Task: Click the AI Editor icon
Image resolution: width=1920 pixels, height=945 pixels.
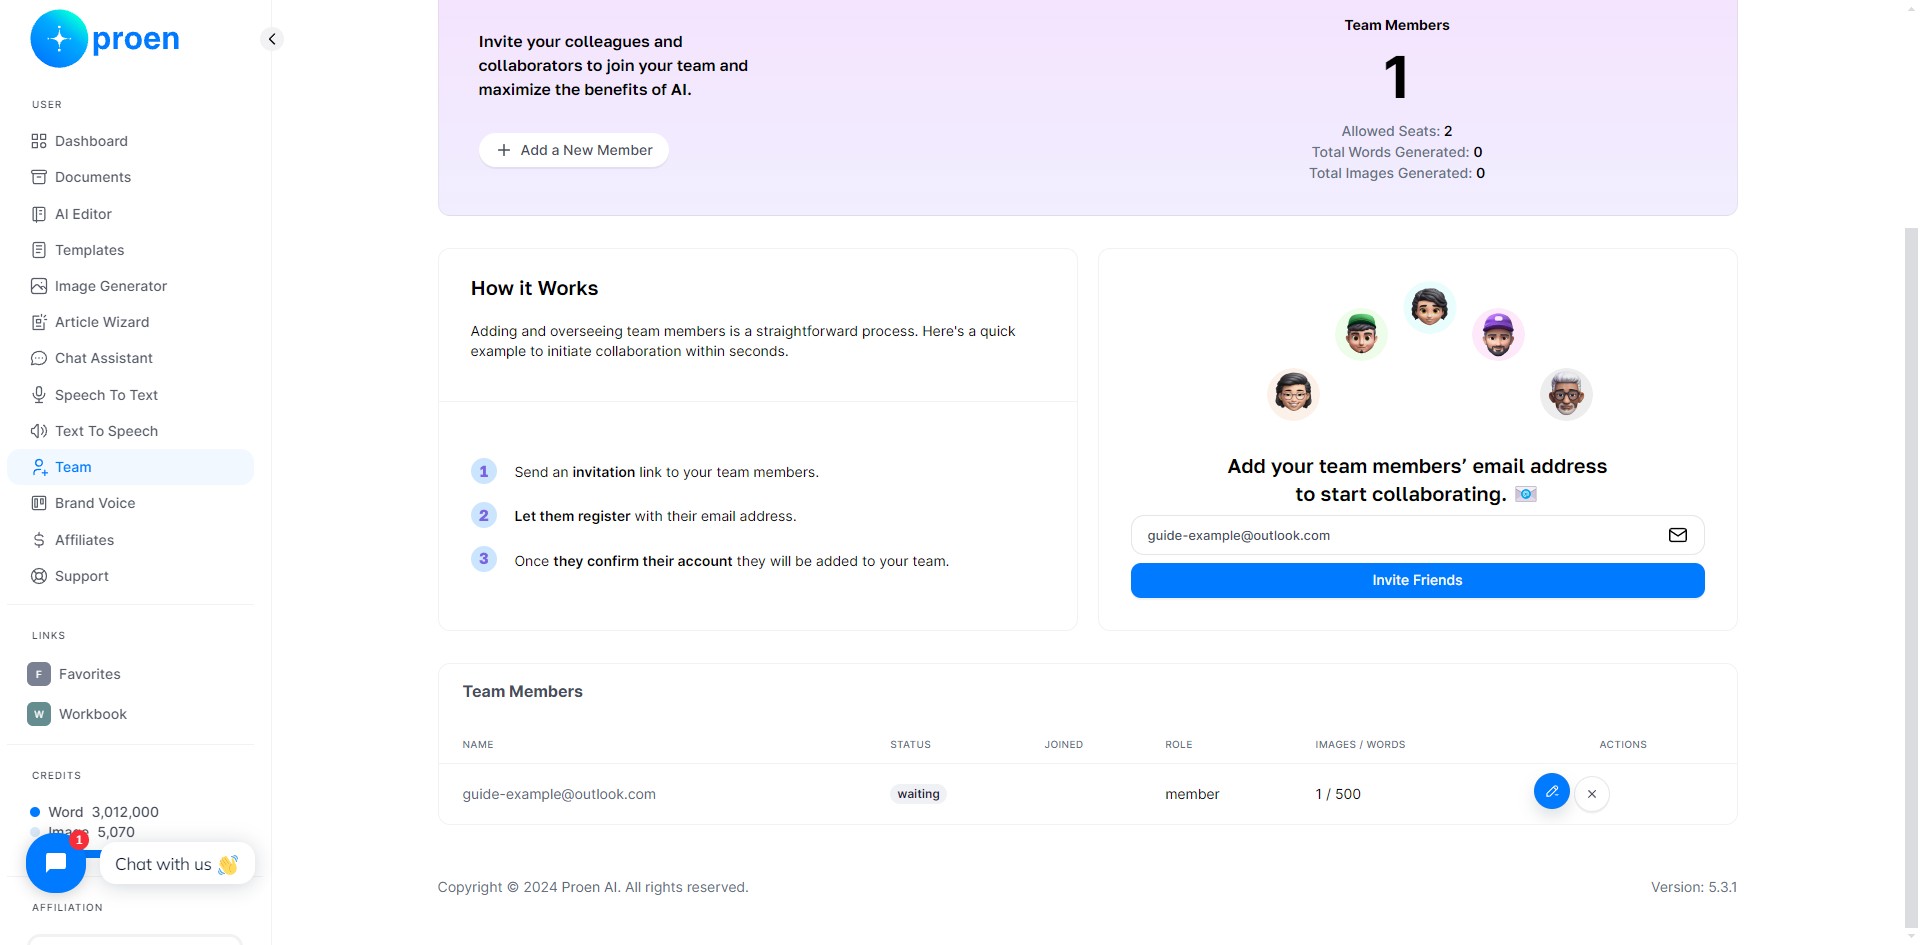Action: 39,214
